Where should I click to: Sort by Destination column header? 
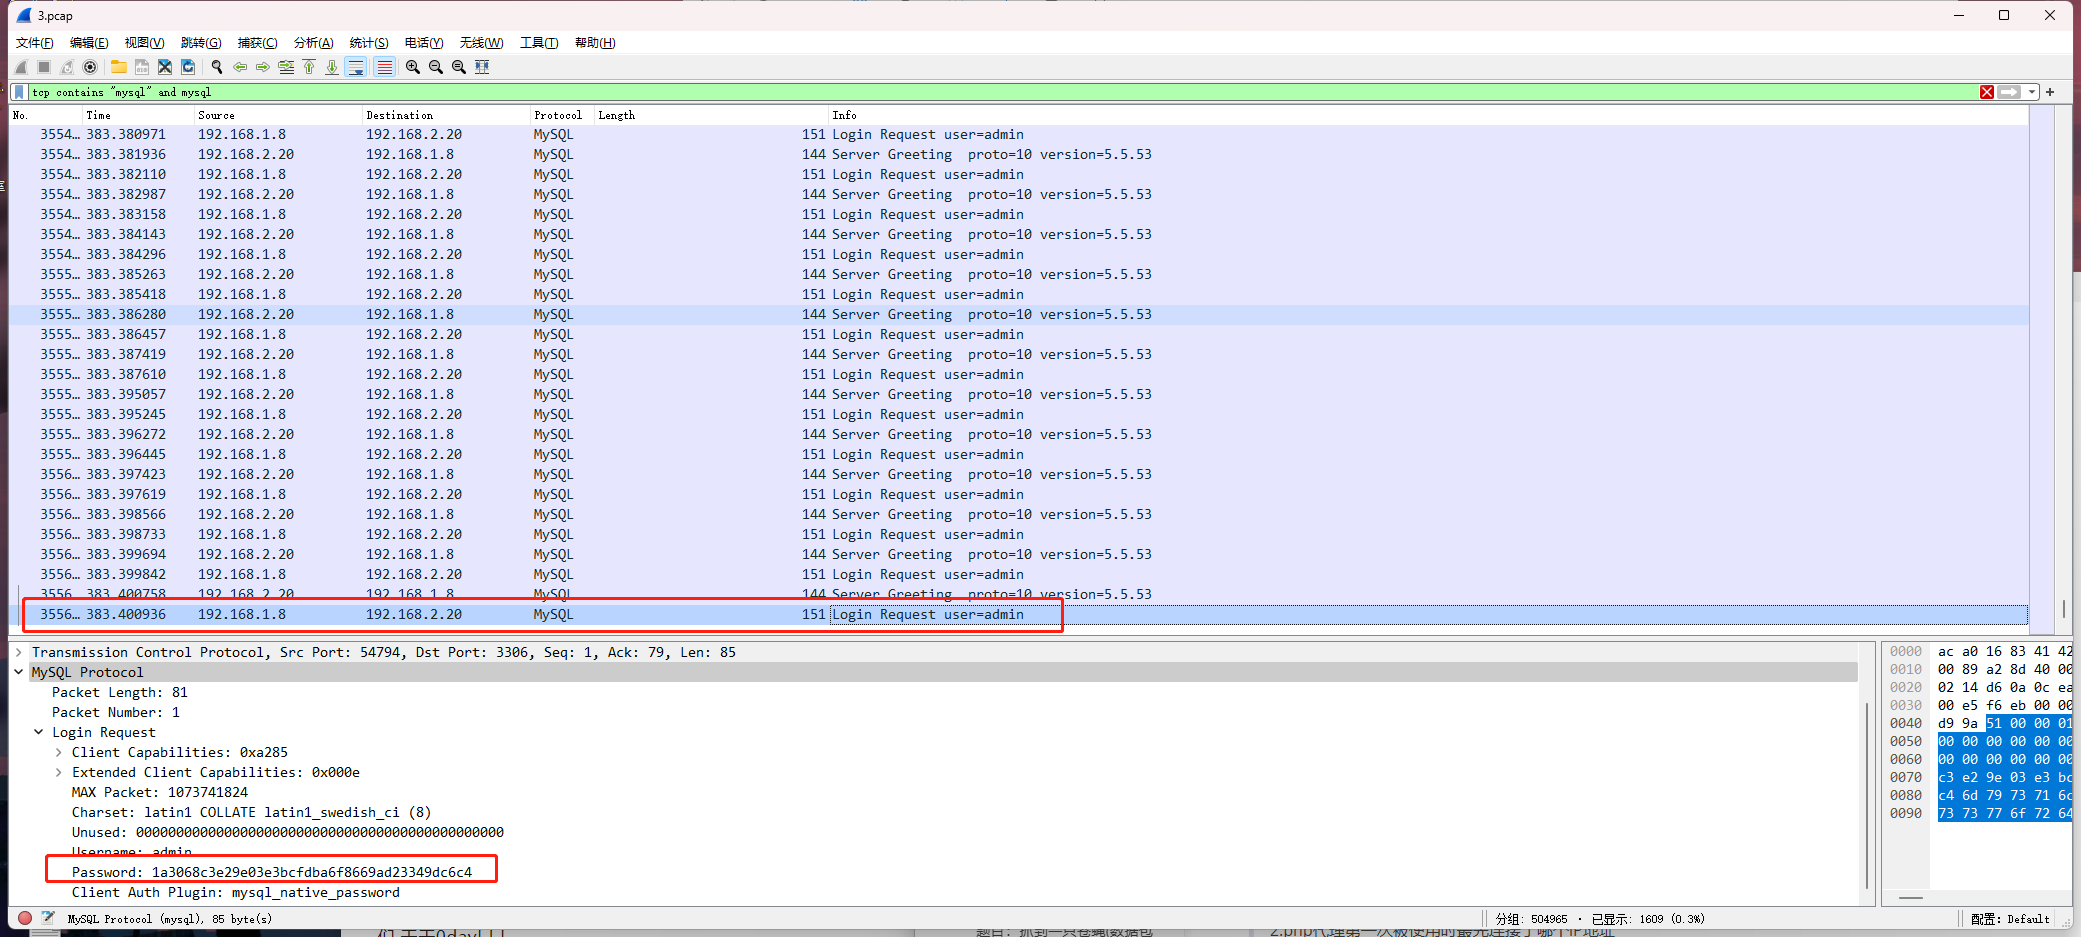click(x=446, y=115)
